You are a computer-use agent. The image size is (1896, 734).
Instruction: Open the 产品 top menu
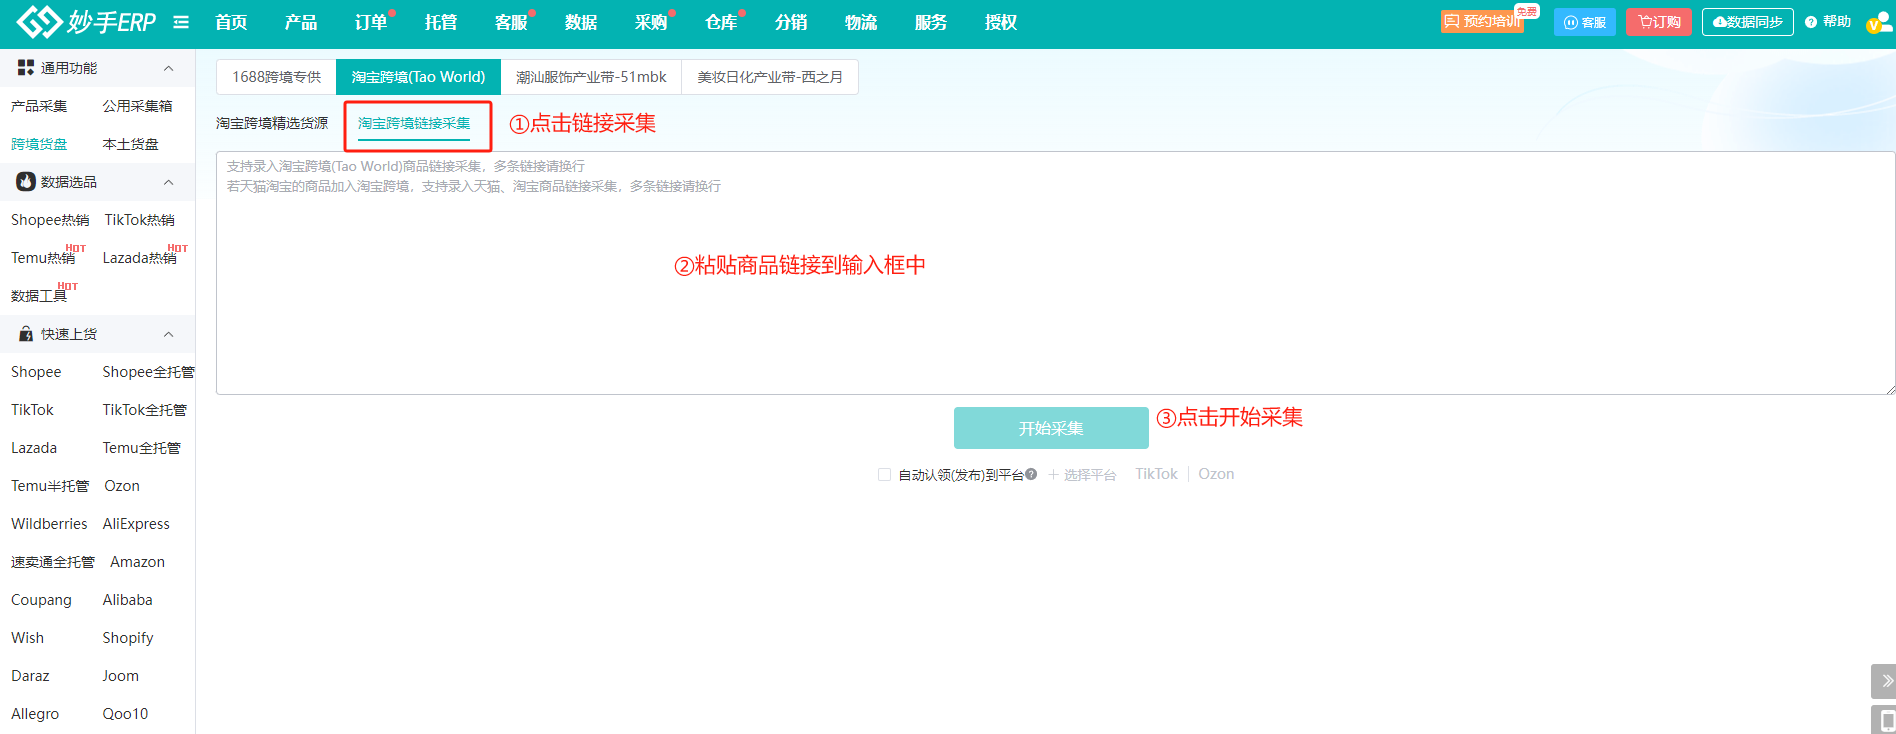(301, 22)
